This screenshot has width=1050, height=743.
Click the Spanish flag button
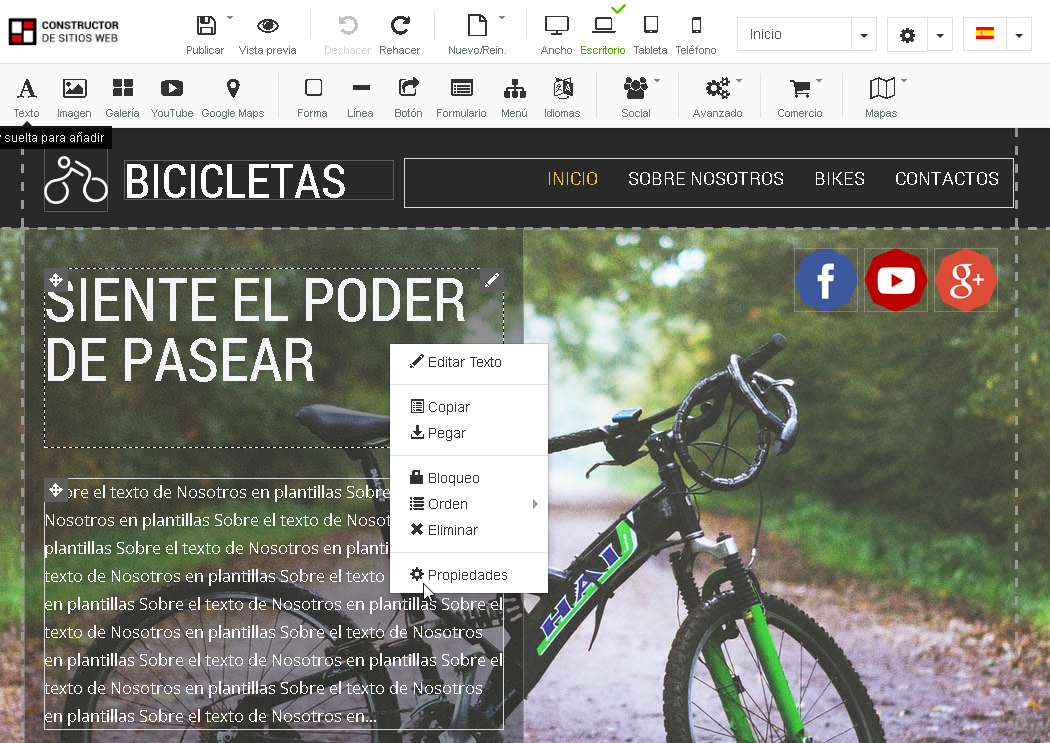pyautogui.click(x=984, y=33)
